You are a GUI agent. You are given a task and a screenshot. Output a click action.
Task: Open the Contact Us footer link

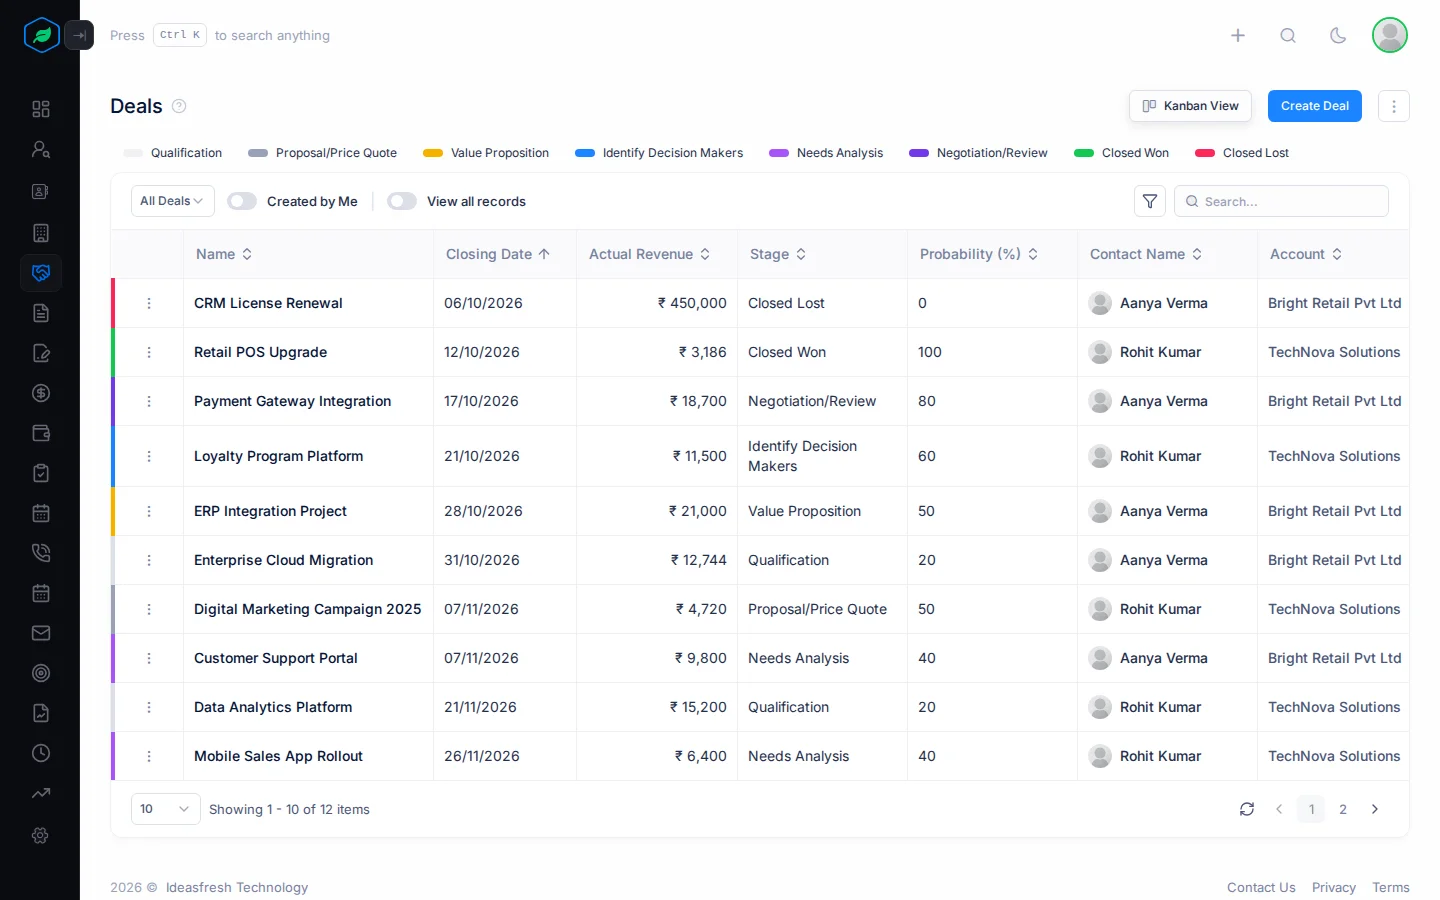(x=1261, y=887)
